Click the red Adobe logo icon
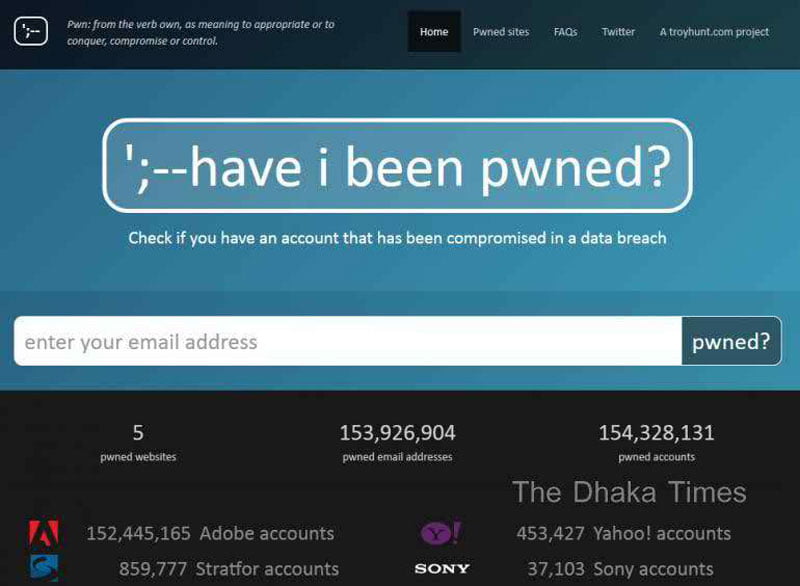Image resolution: width=800 pixels, height=586 pixels. (43, 533)
